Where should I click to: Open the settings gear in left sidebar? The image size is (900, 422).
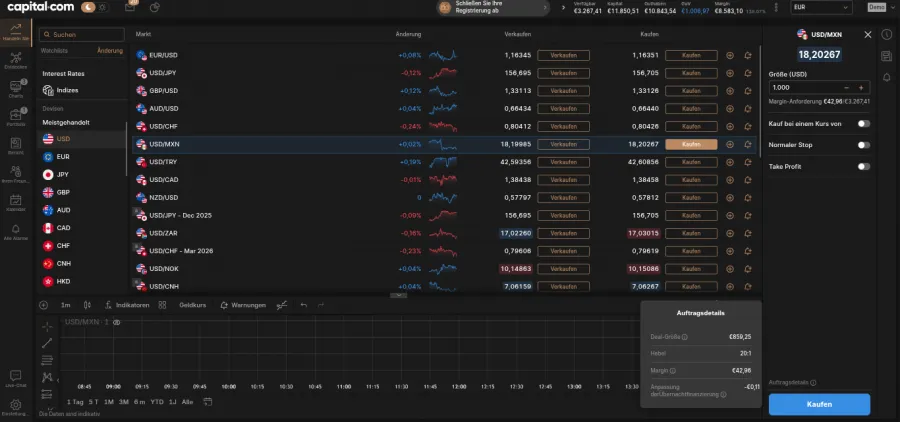pyautogui.click(x=15, y=407)
